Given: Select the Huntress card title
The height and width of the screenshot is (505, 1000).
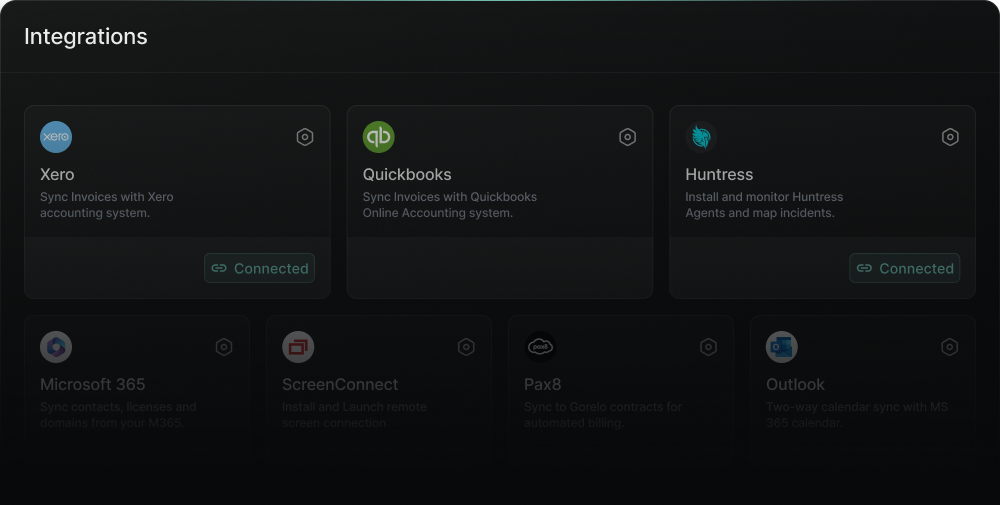Looking at the screenshot, I should 719,175.
